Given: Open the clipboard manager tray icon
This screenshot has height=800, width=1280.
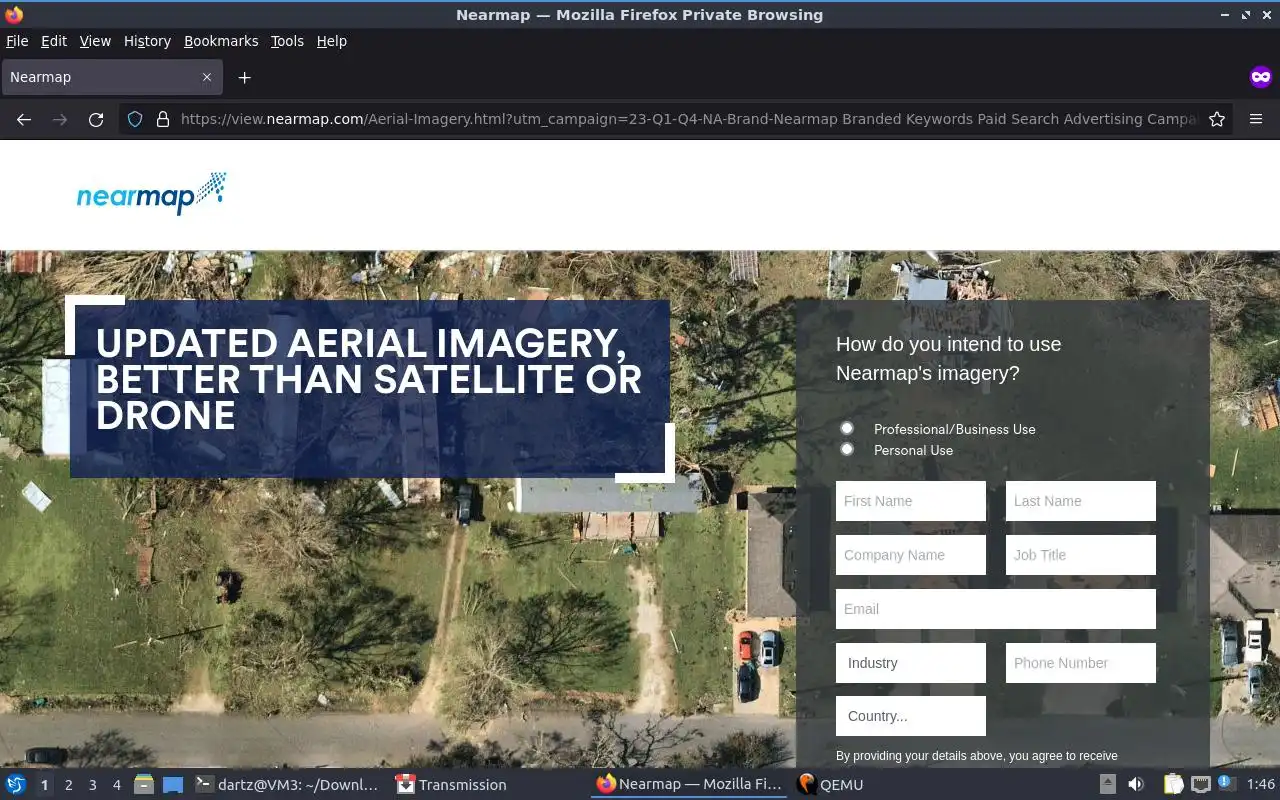Looking at the screenshot, I should (x=1173, y=785).
